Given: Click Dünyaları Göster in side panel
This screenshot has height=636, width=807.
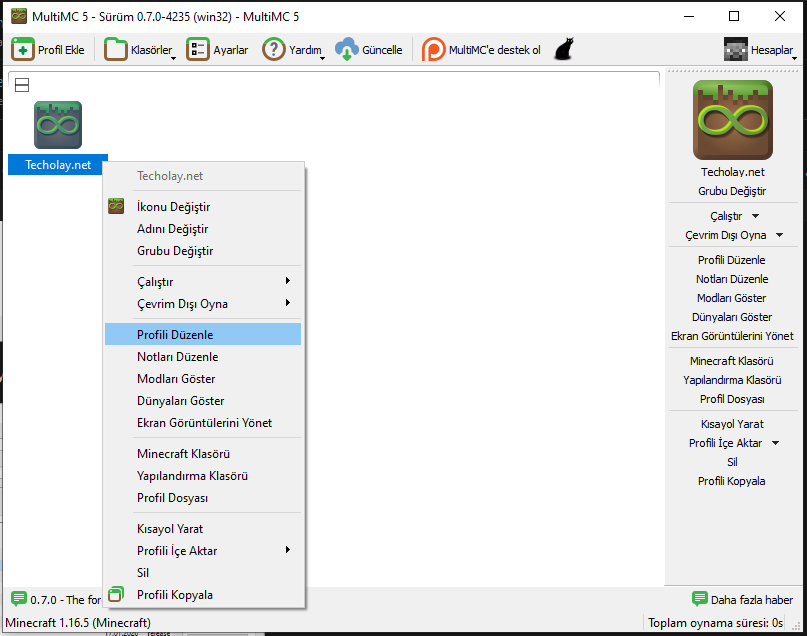Looking at the screenshot, I should [x=732, y=317].
